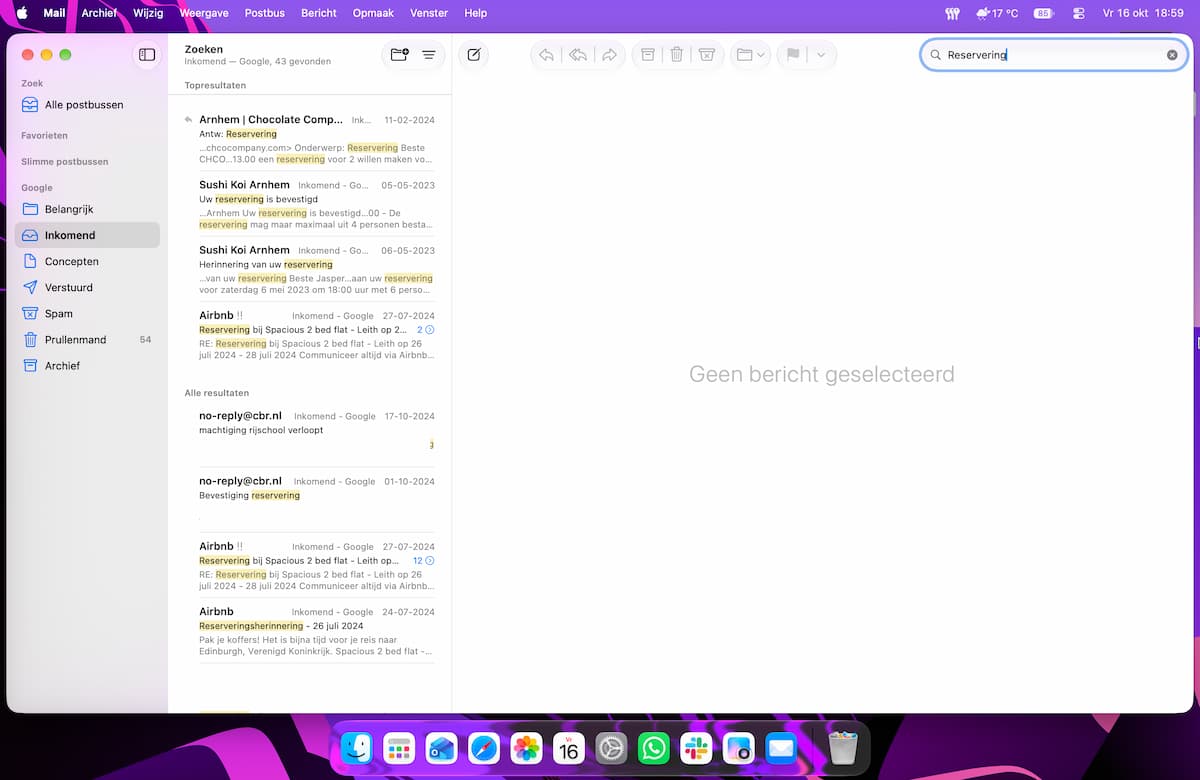Click the Slimme postbussen section header
The height and width of the screenshot is (780, 1200).
(x=64, y=161)
